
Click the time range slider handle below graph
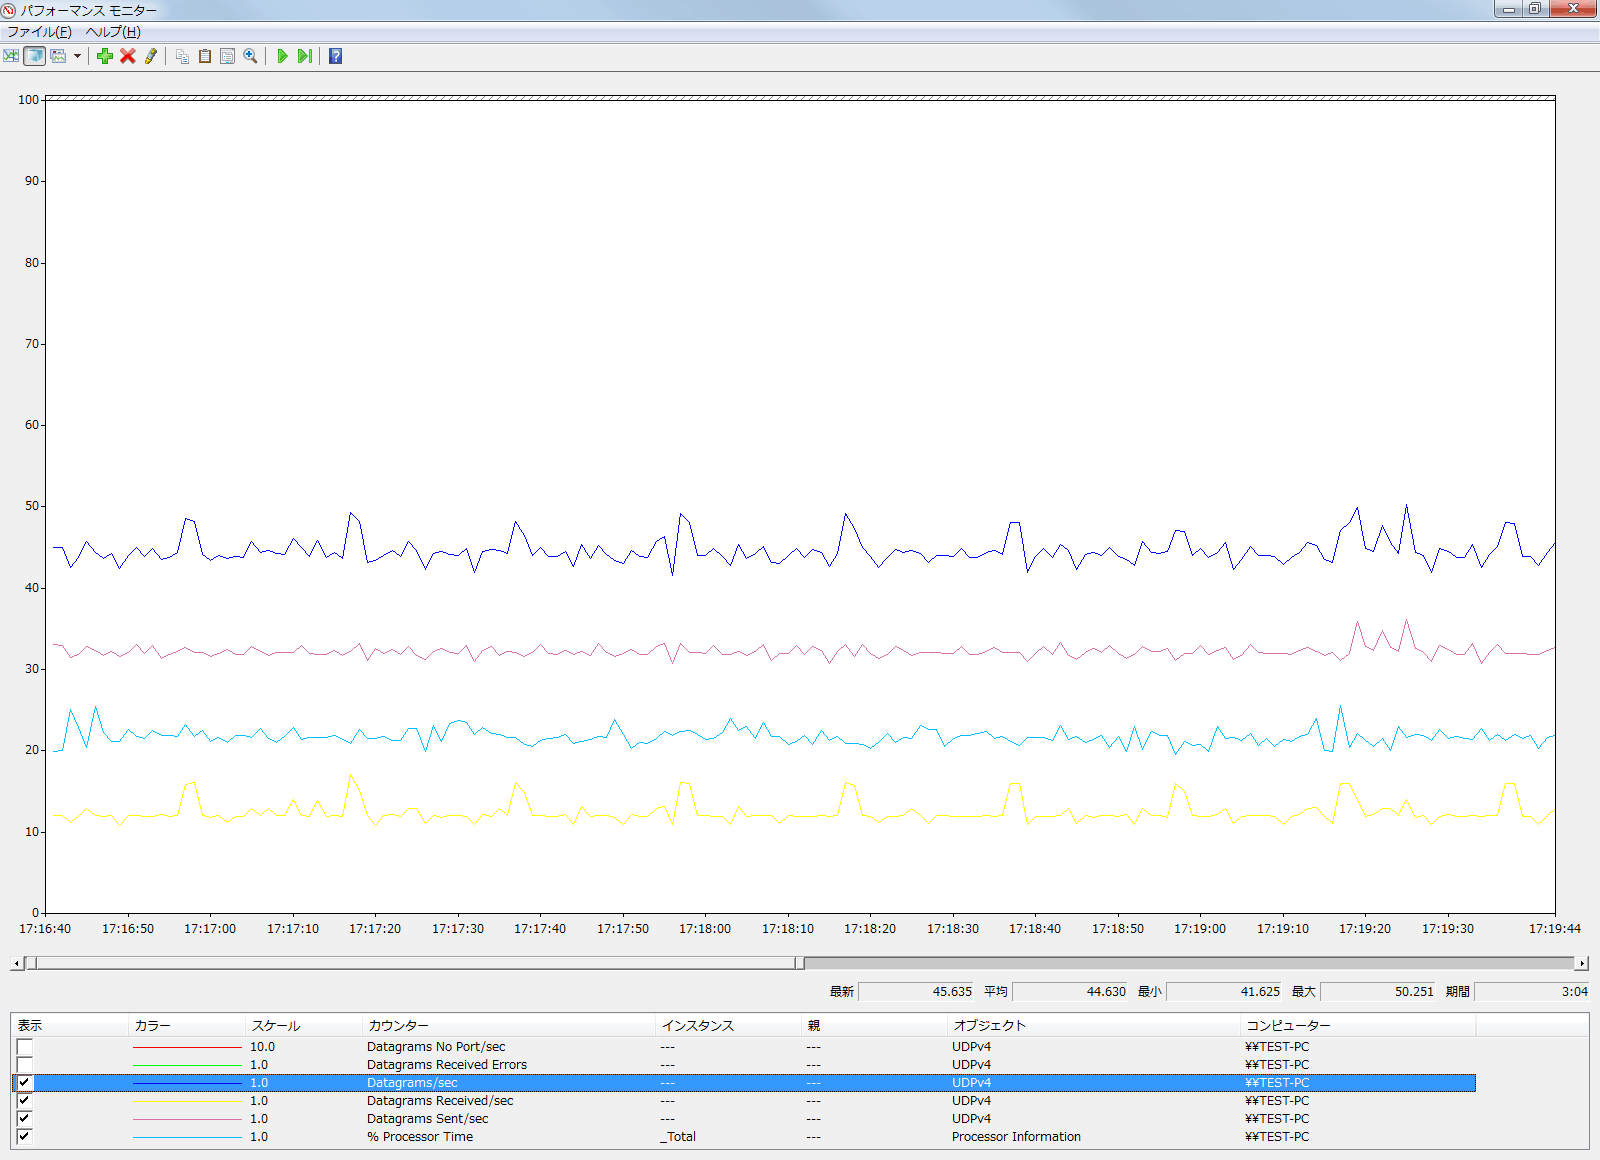(799, 963)
